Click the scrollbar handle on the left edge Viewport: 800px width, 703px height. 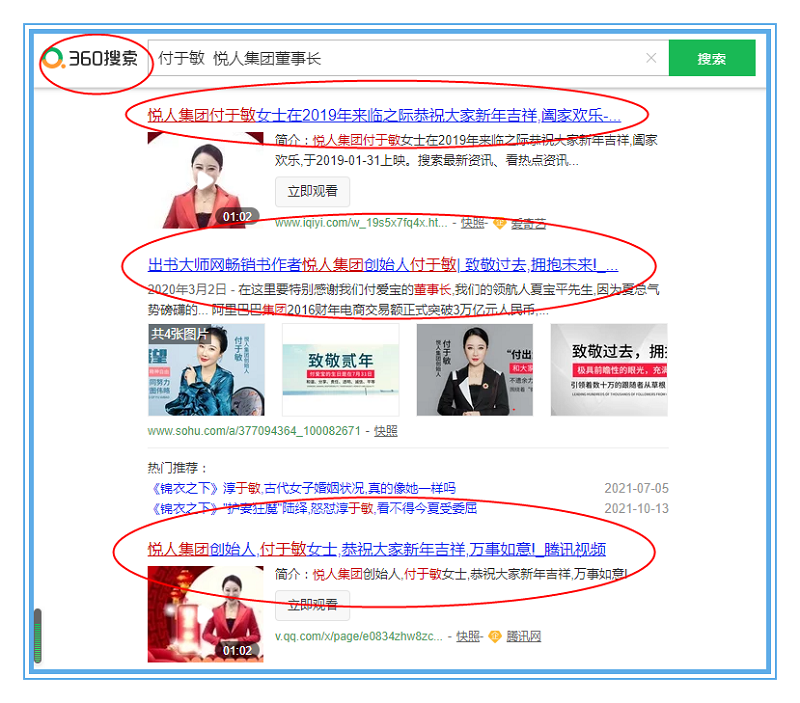39,636
